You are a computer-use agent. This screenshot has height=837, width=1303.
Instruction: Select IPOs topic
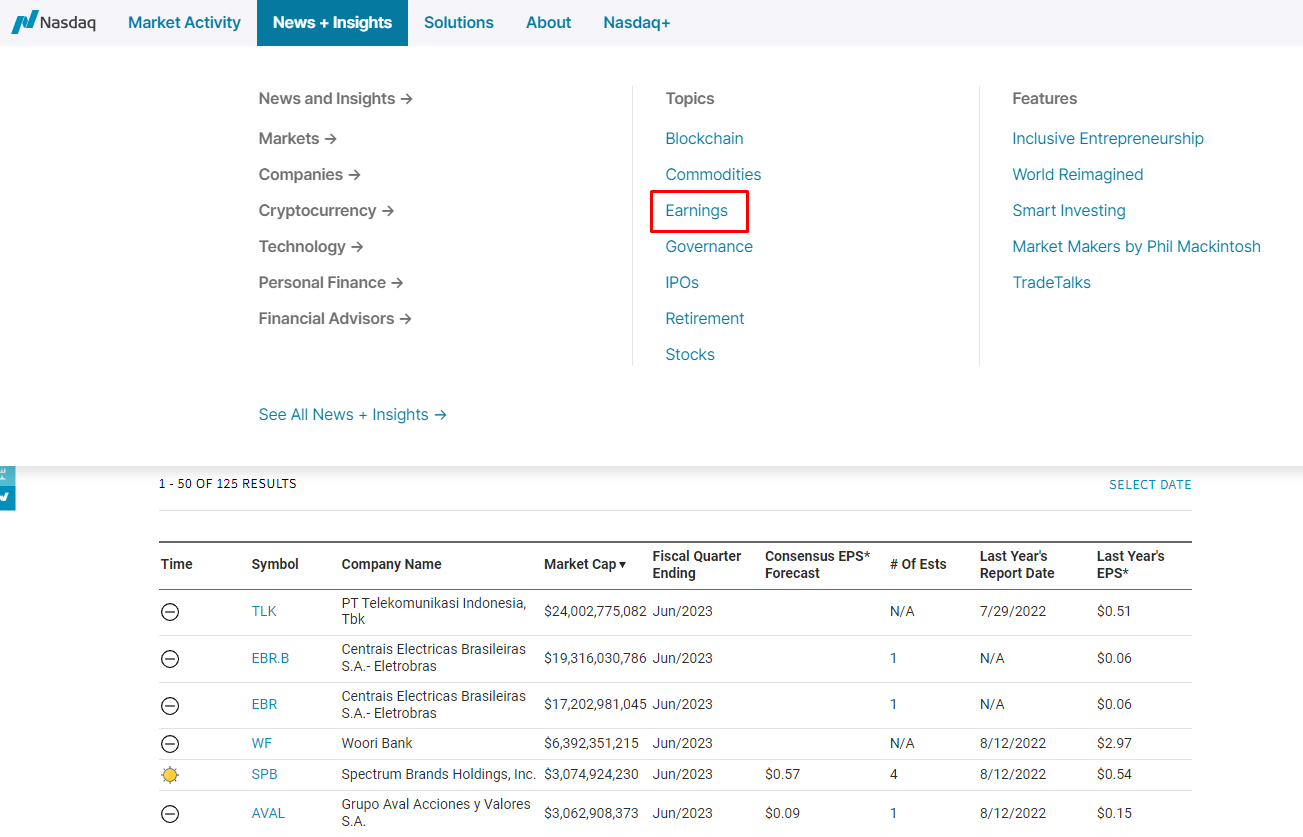tap(682, 282)
